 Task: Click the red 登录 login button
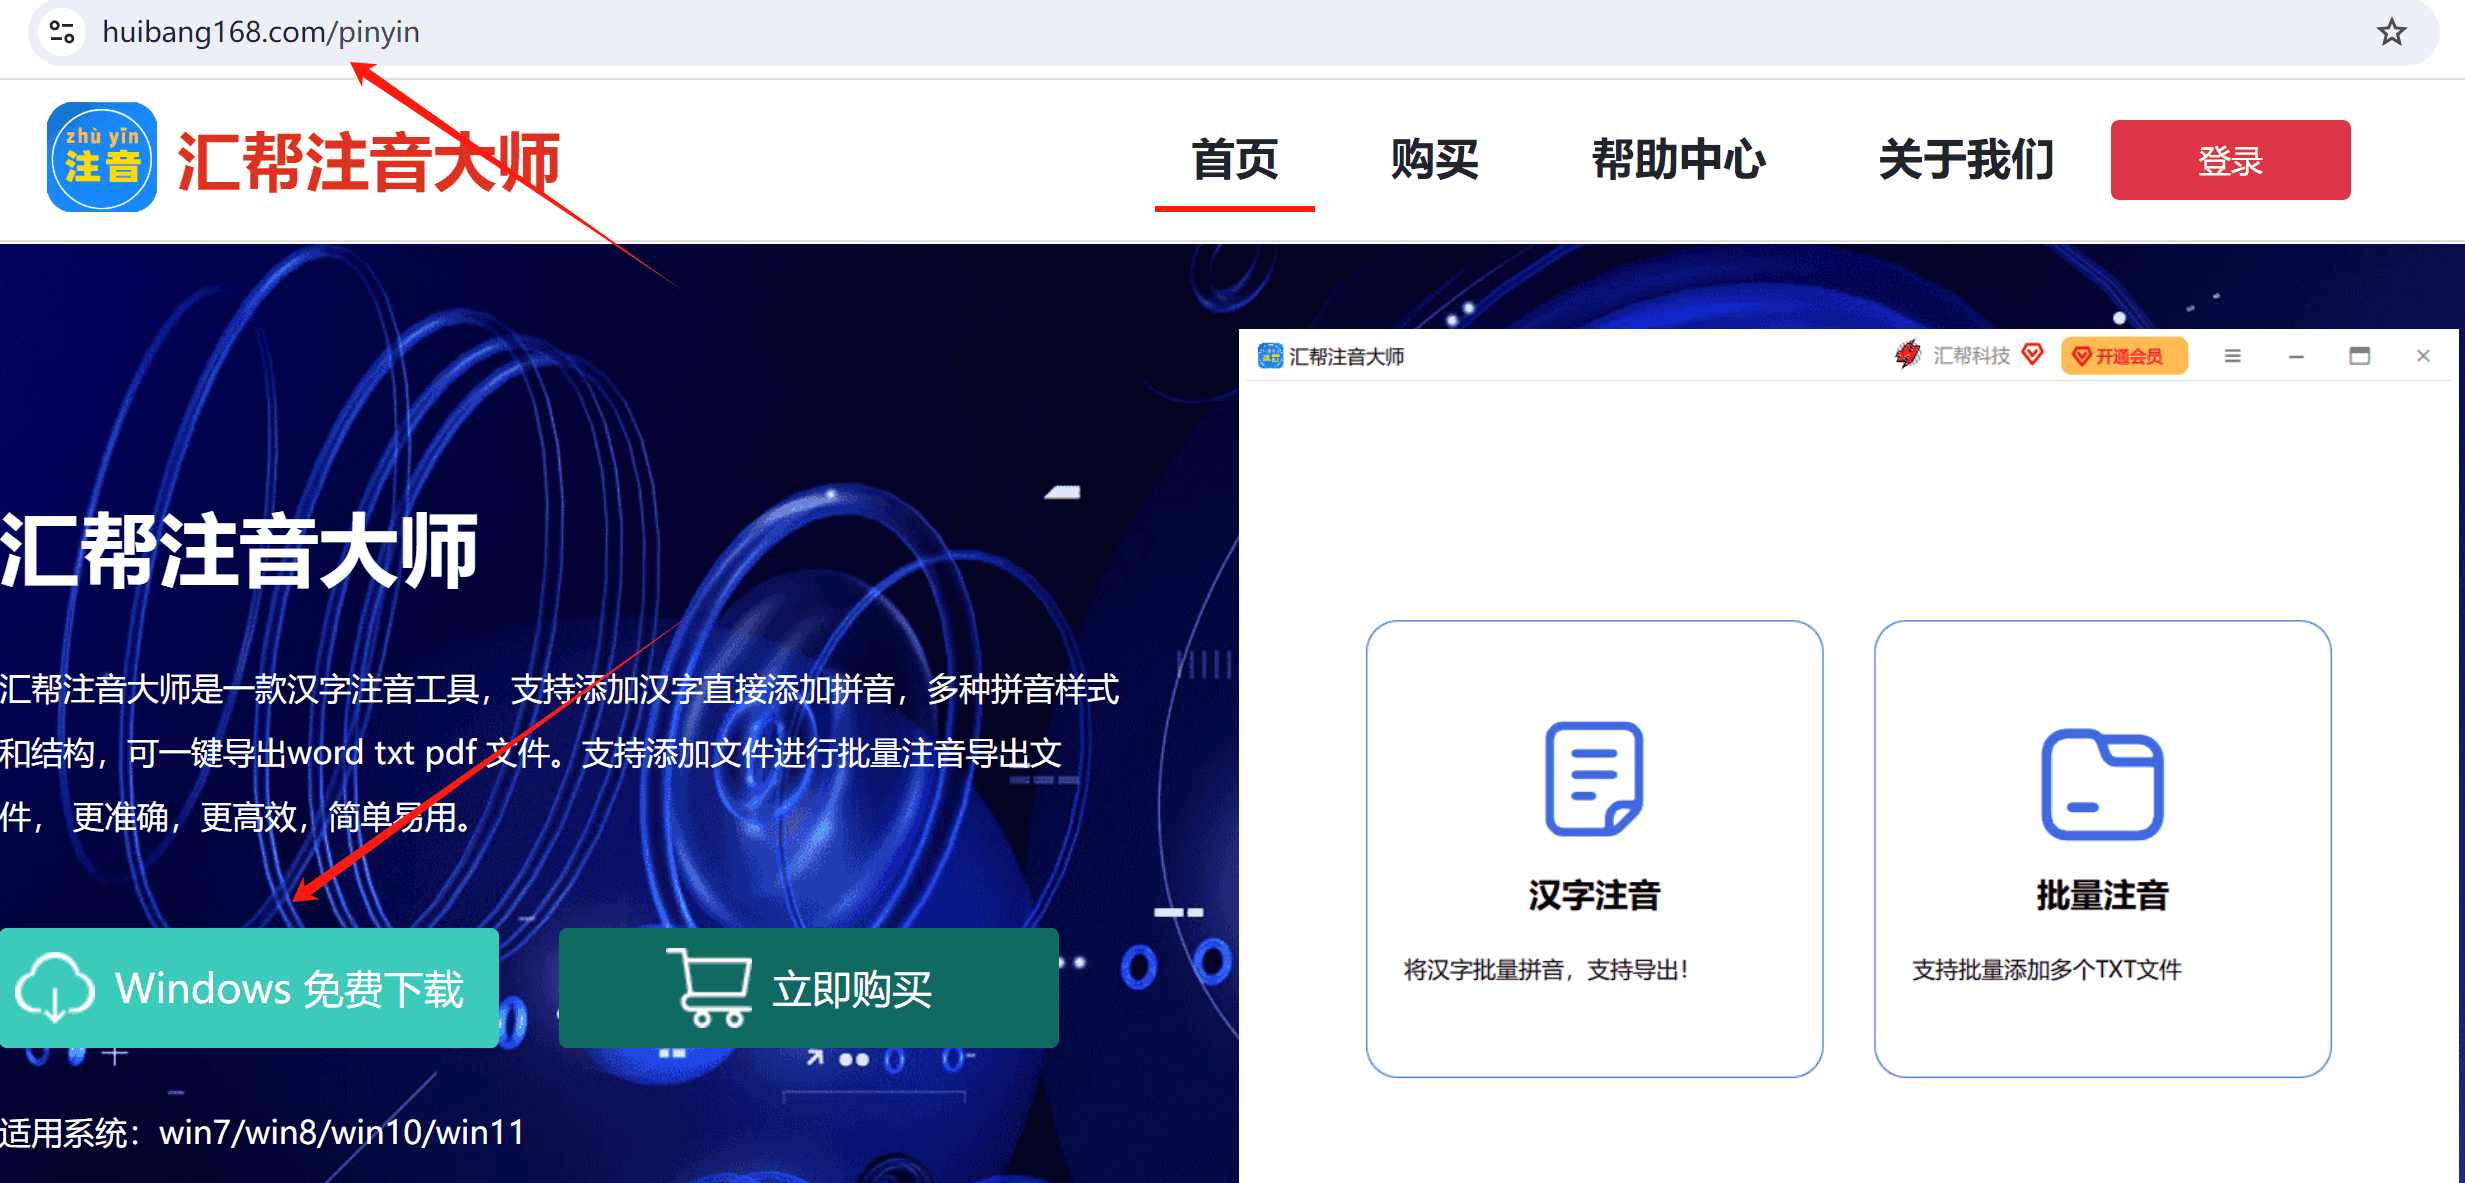(x=2230, y=160)
